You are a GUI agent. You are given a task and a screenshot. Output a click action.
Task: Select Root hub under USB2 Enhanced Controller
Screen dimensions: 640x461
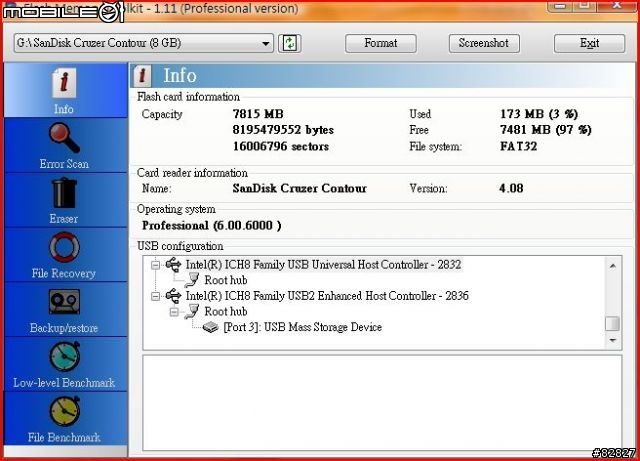(x=226, y=312)
